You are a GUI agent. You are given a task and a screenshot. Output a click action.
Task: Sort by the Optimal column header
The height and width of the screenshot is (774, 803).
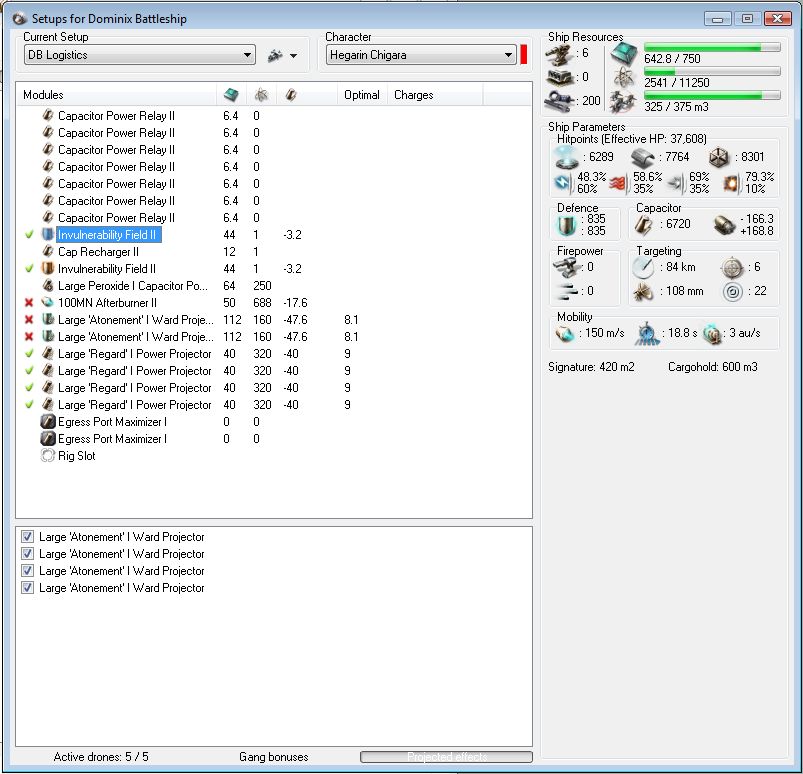362,95
